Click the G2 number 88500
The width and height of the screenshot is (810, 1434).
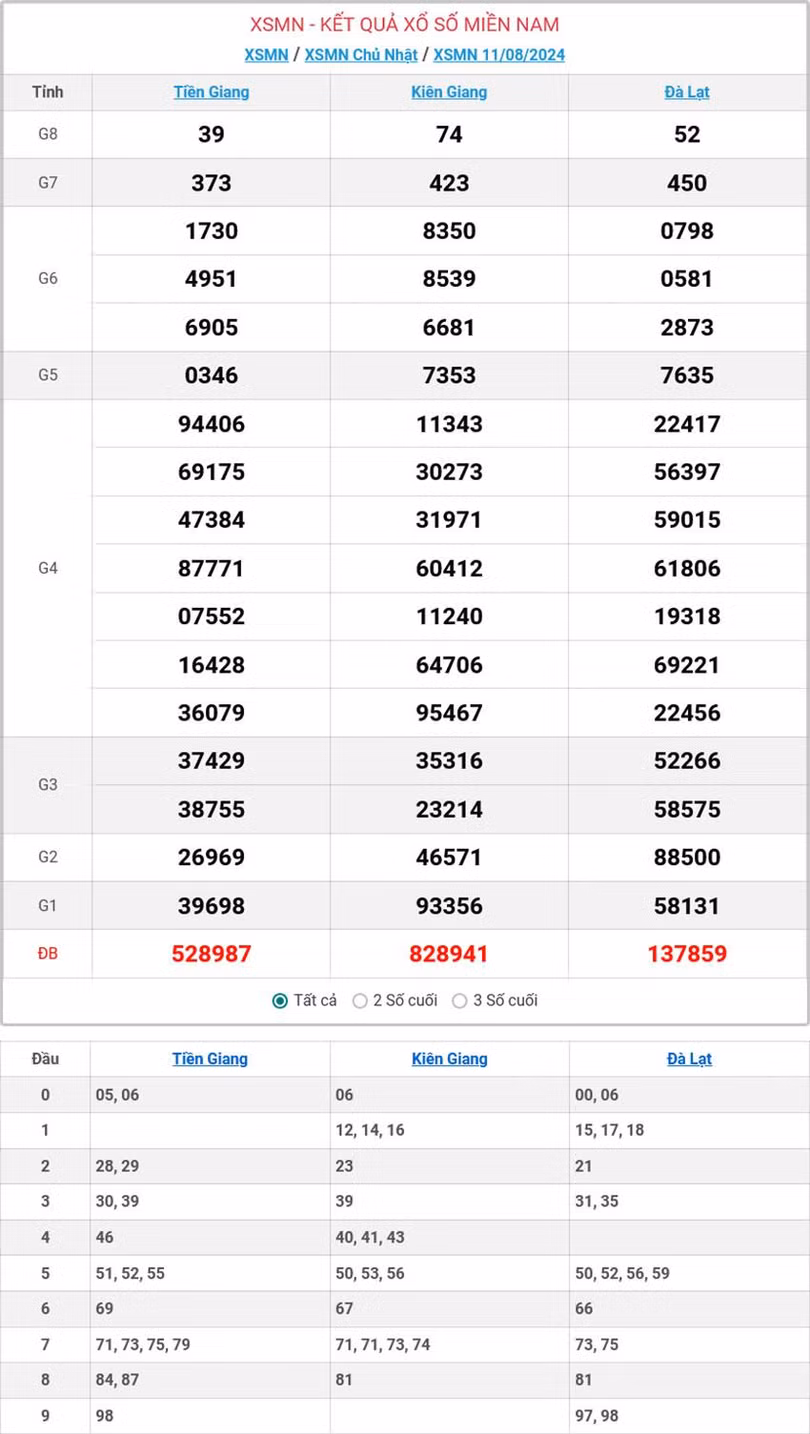tap(687, 858)
